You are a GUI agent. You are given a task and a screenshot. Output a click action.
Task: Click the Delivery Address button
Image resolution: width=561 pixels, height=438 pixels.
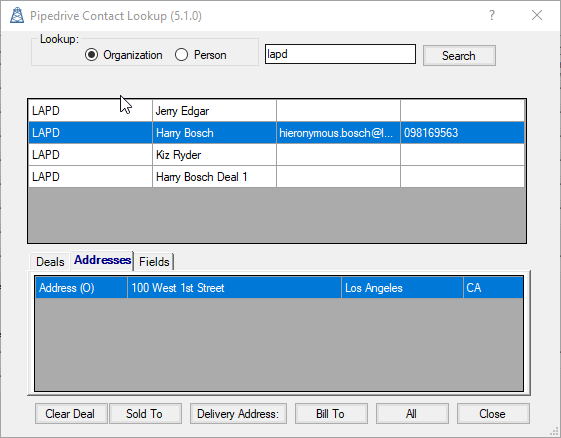coord(238,414)
